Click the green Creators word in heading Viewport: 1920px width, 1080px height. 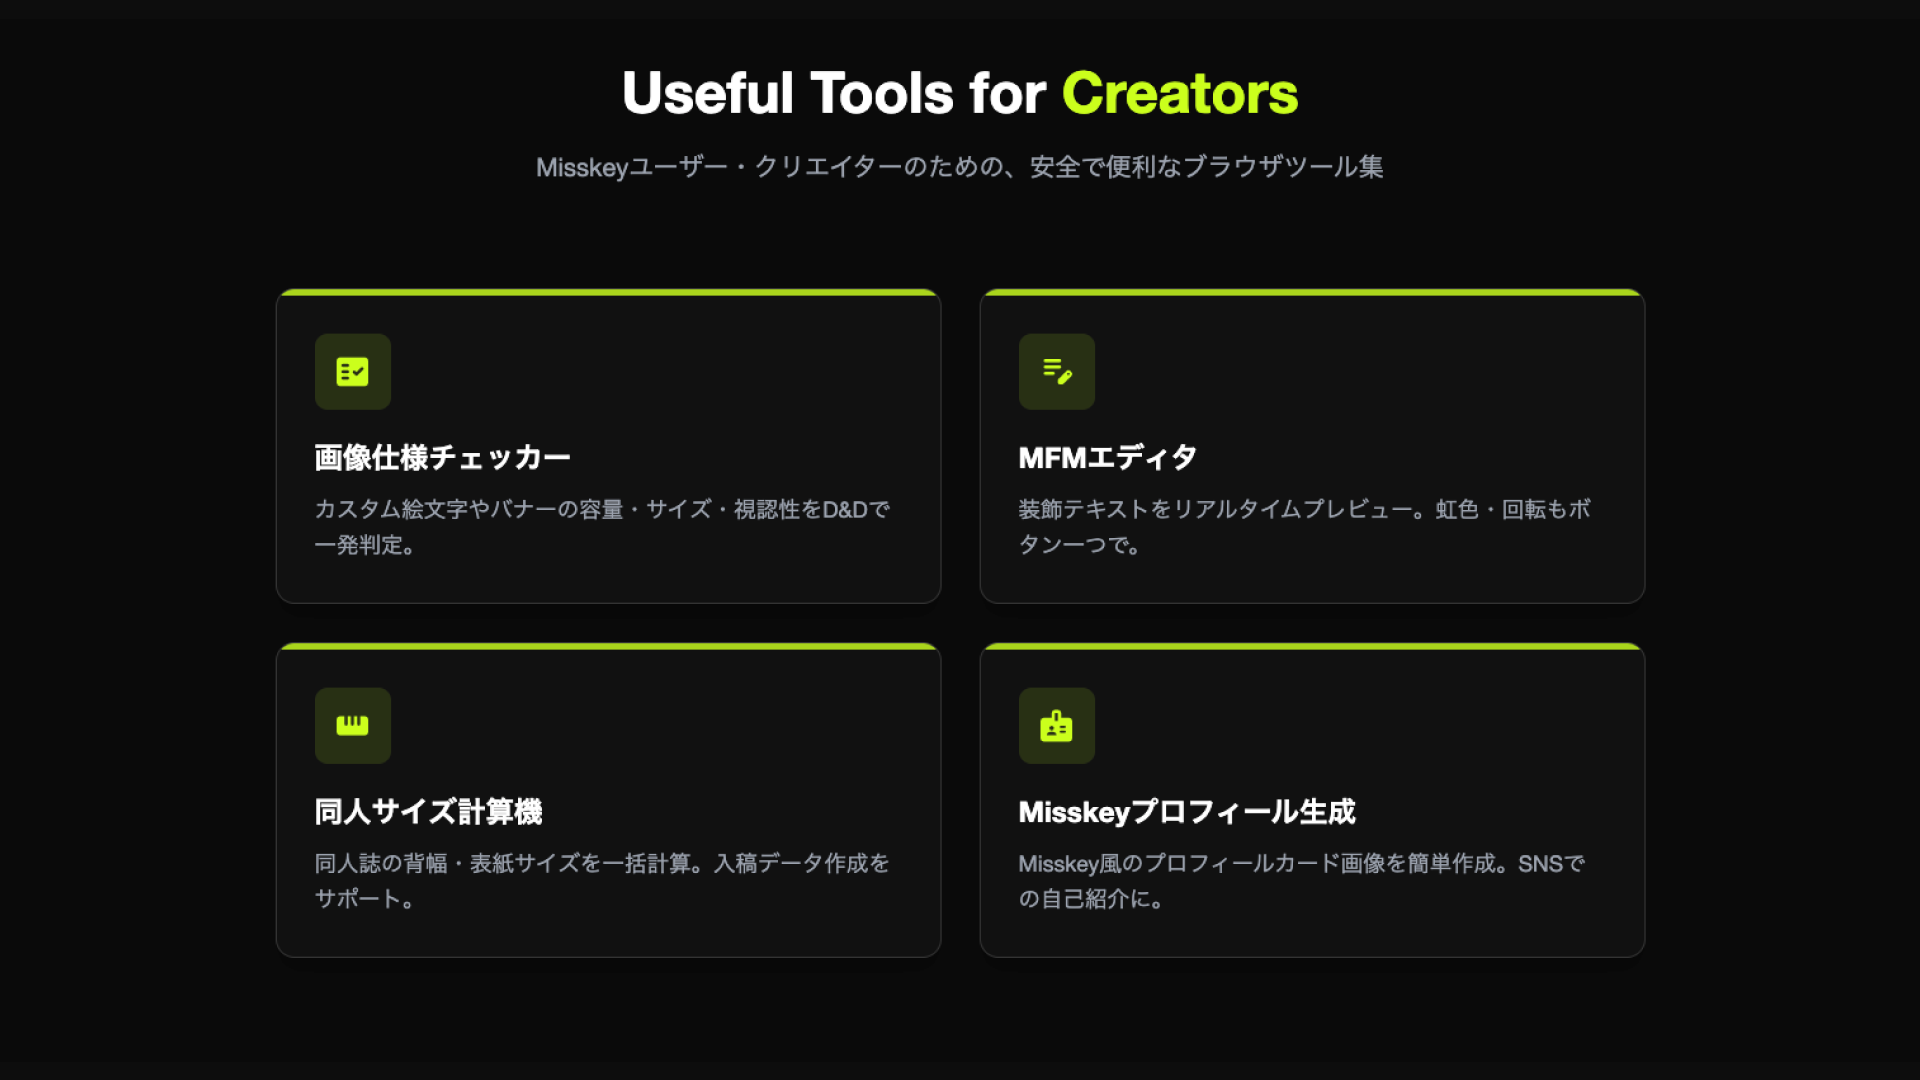pyautogui.click(x=1179, y=92)
